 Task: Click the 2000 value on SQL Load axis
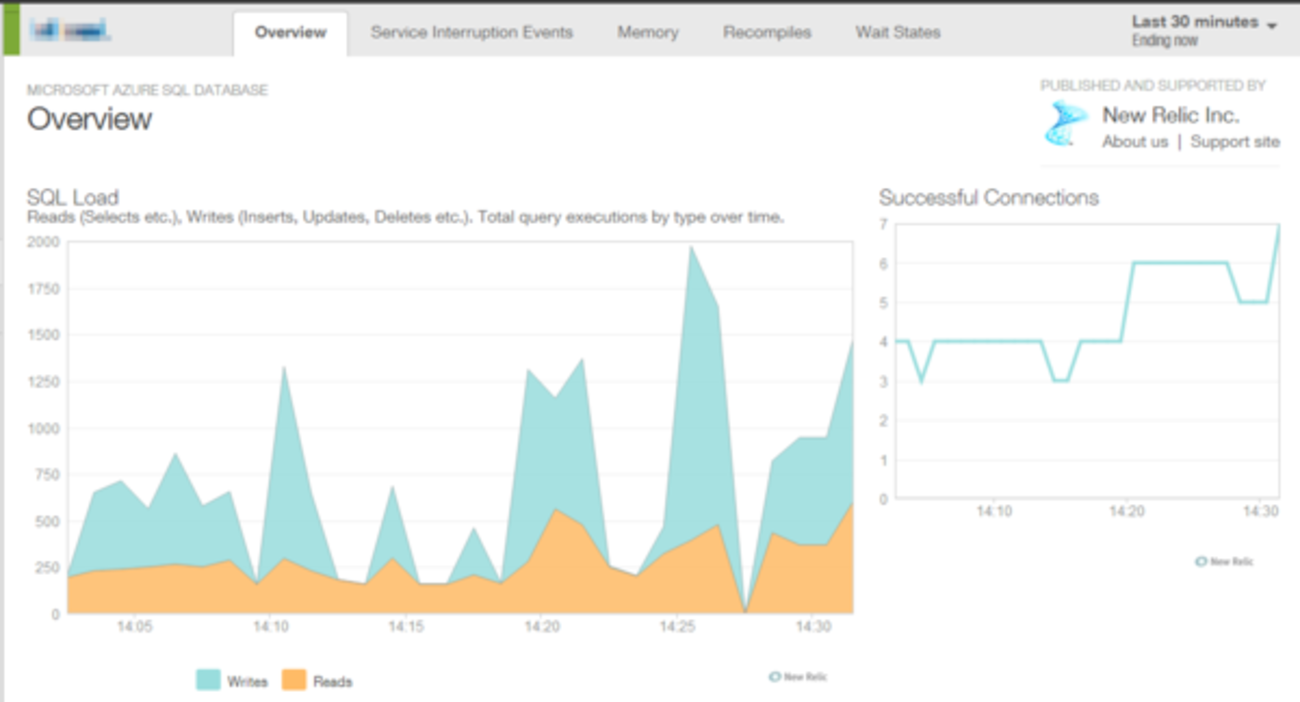point(43,242)
